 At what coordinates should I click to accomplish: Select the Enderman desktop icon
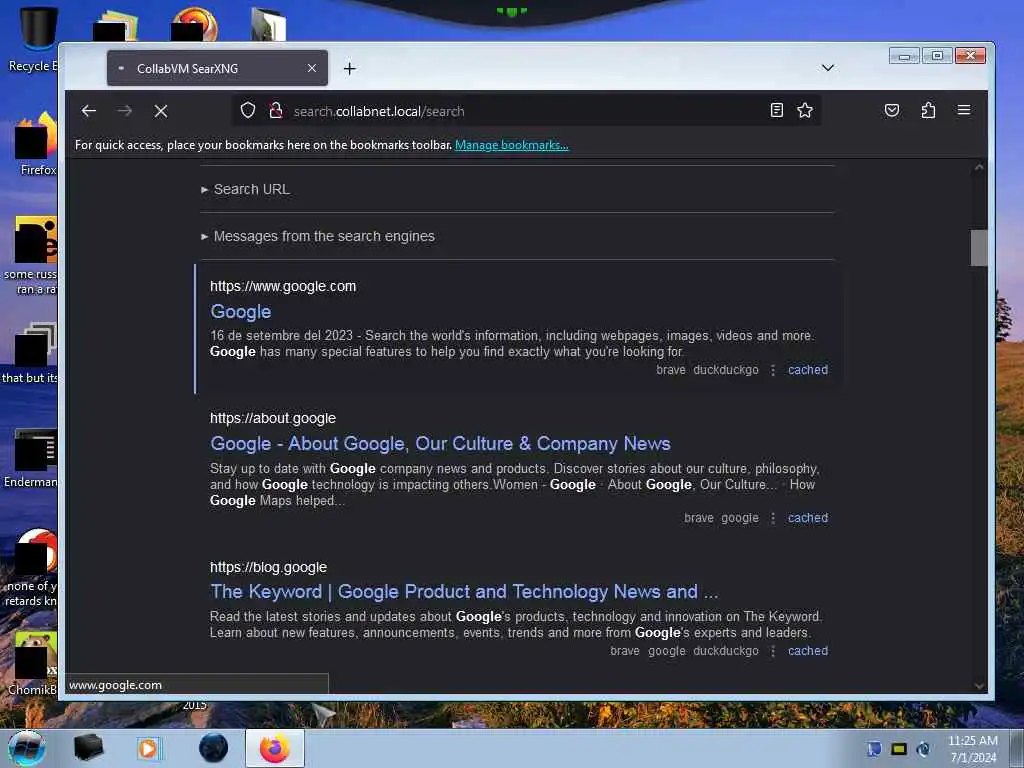click(33, 458)
